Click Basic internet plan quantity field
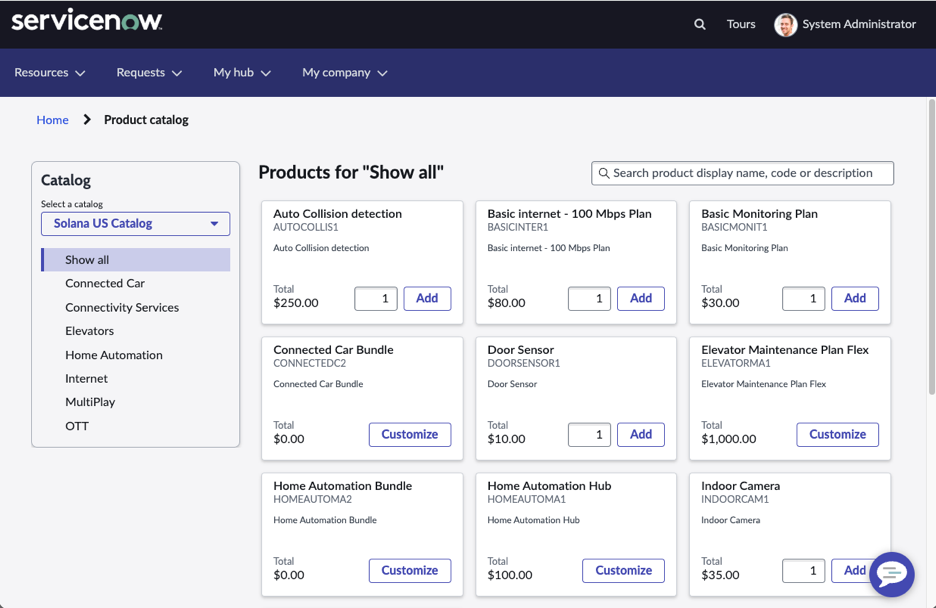 point(589,298)
